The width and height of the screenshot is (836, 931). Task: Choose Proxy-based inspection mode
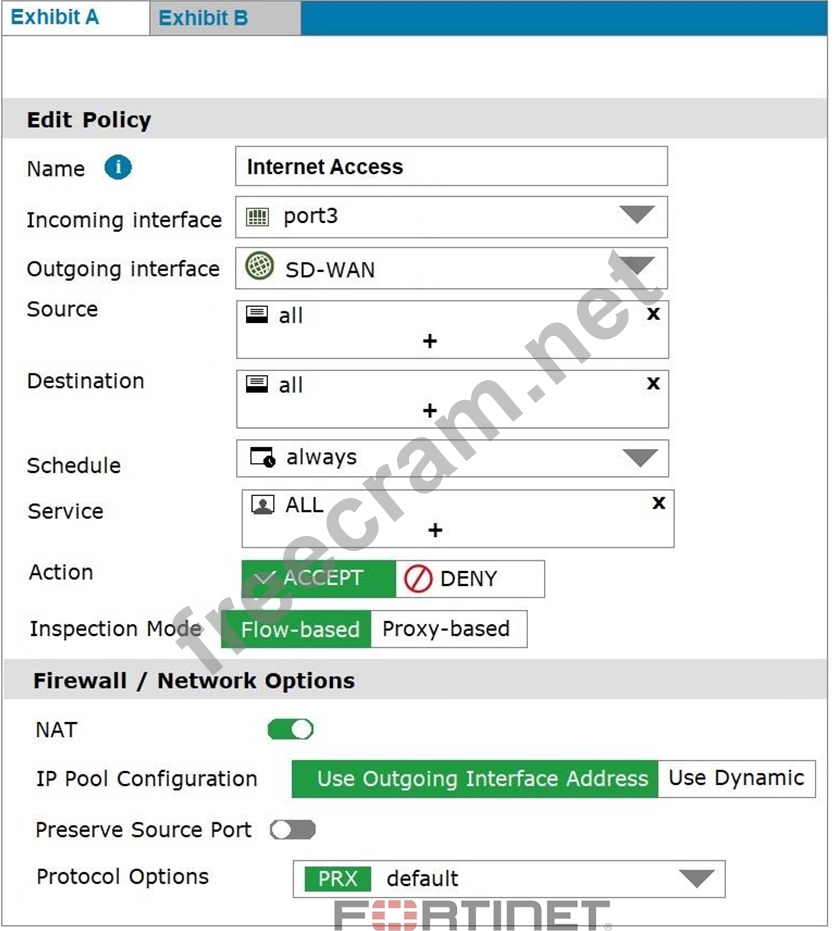[449, 629]
